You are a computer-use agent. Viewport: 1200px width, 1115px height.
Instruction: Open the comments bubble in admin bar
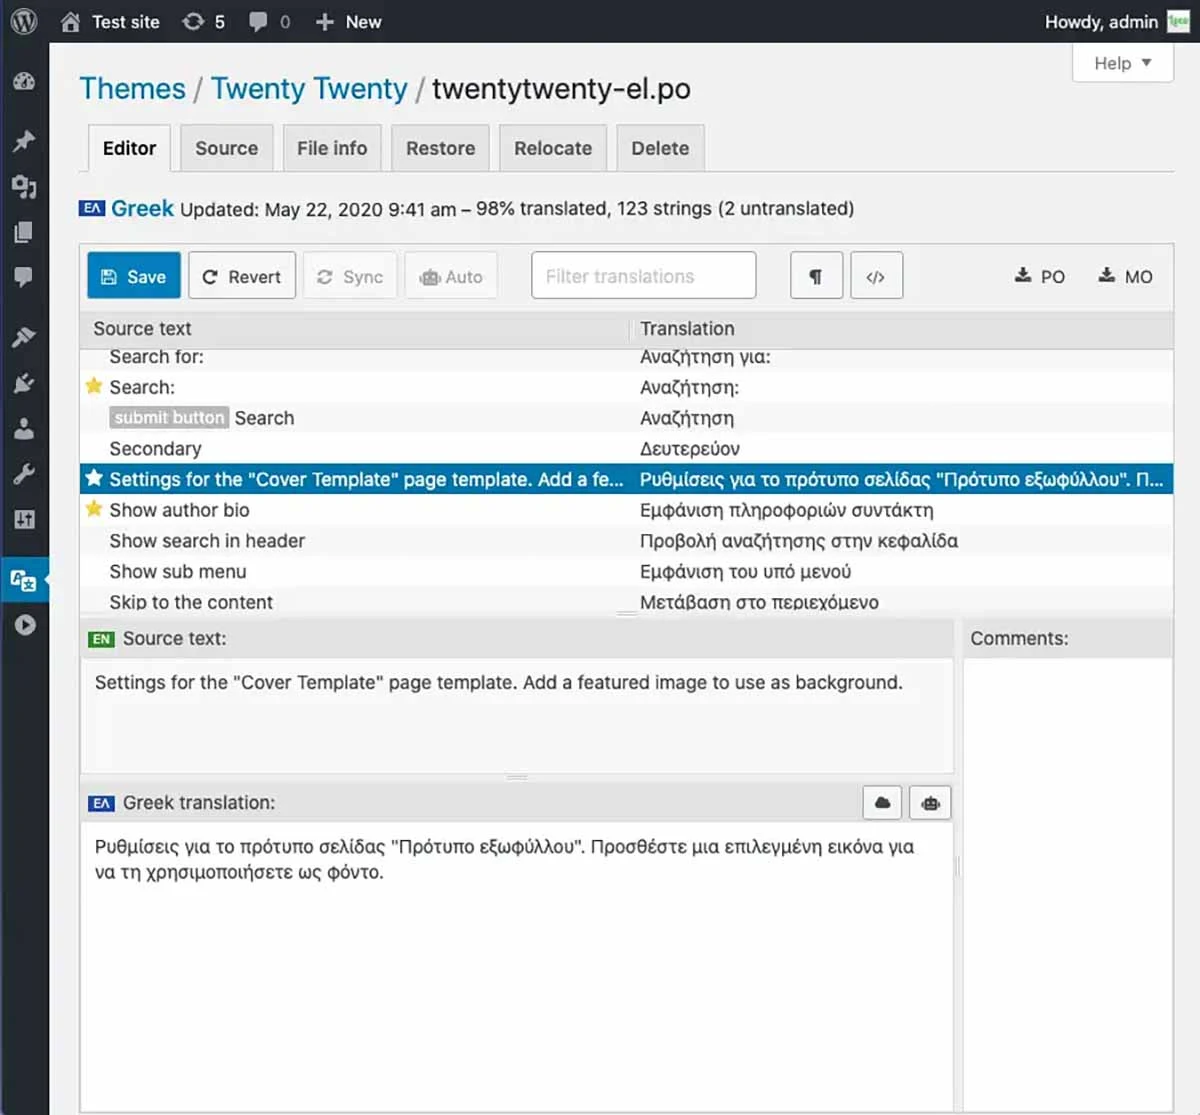pyautogui.click(x=270, y=21)
